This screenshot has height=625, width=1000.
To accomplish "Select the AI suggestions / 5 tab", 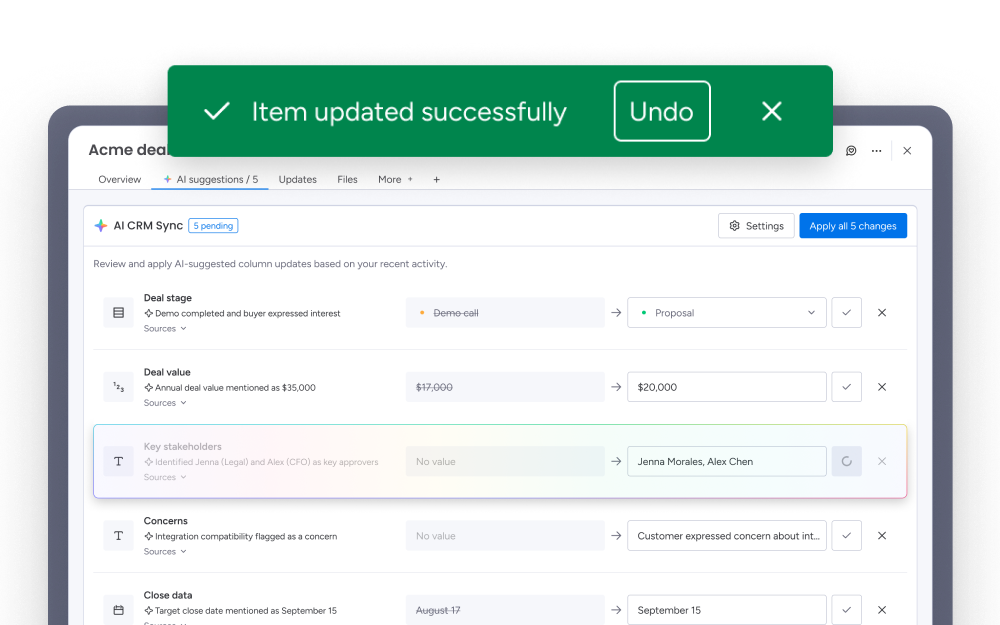I will 210,179.
